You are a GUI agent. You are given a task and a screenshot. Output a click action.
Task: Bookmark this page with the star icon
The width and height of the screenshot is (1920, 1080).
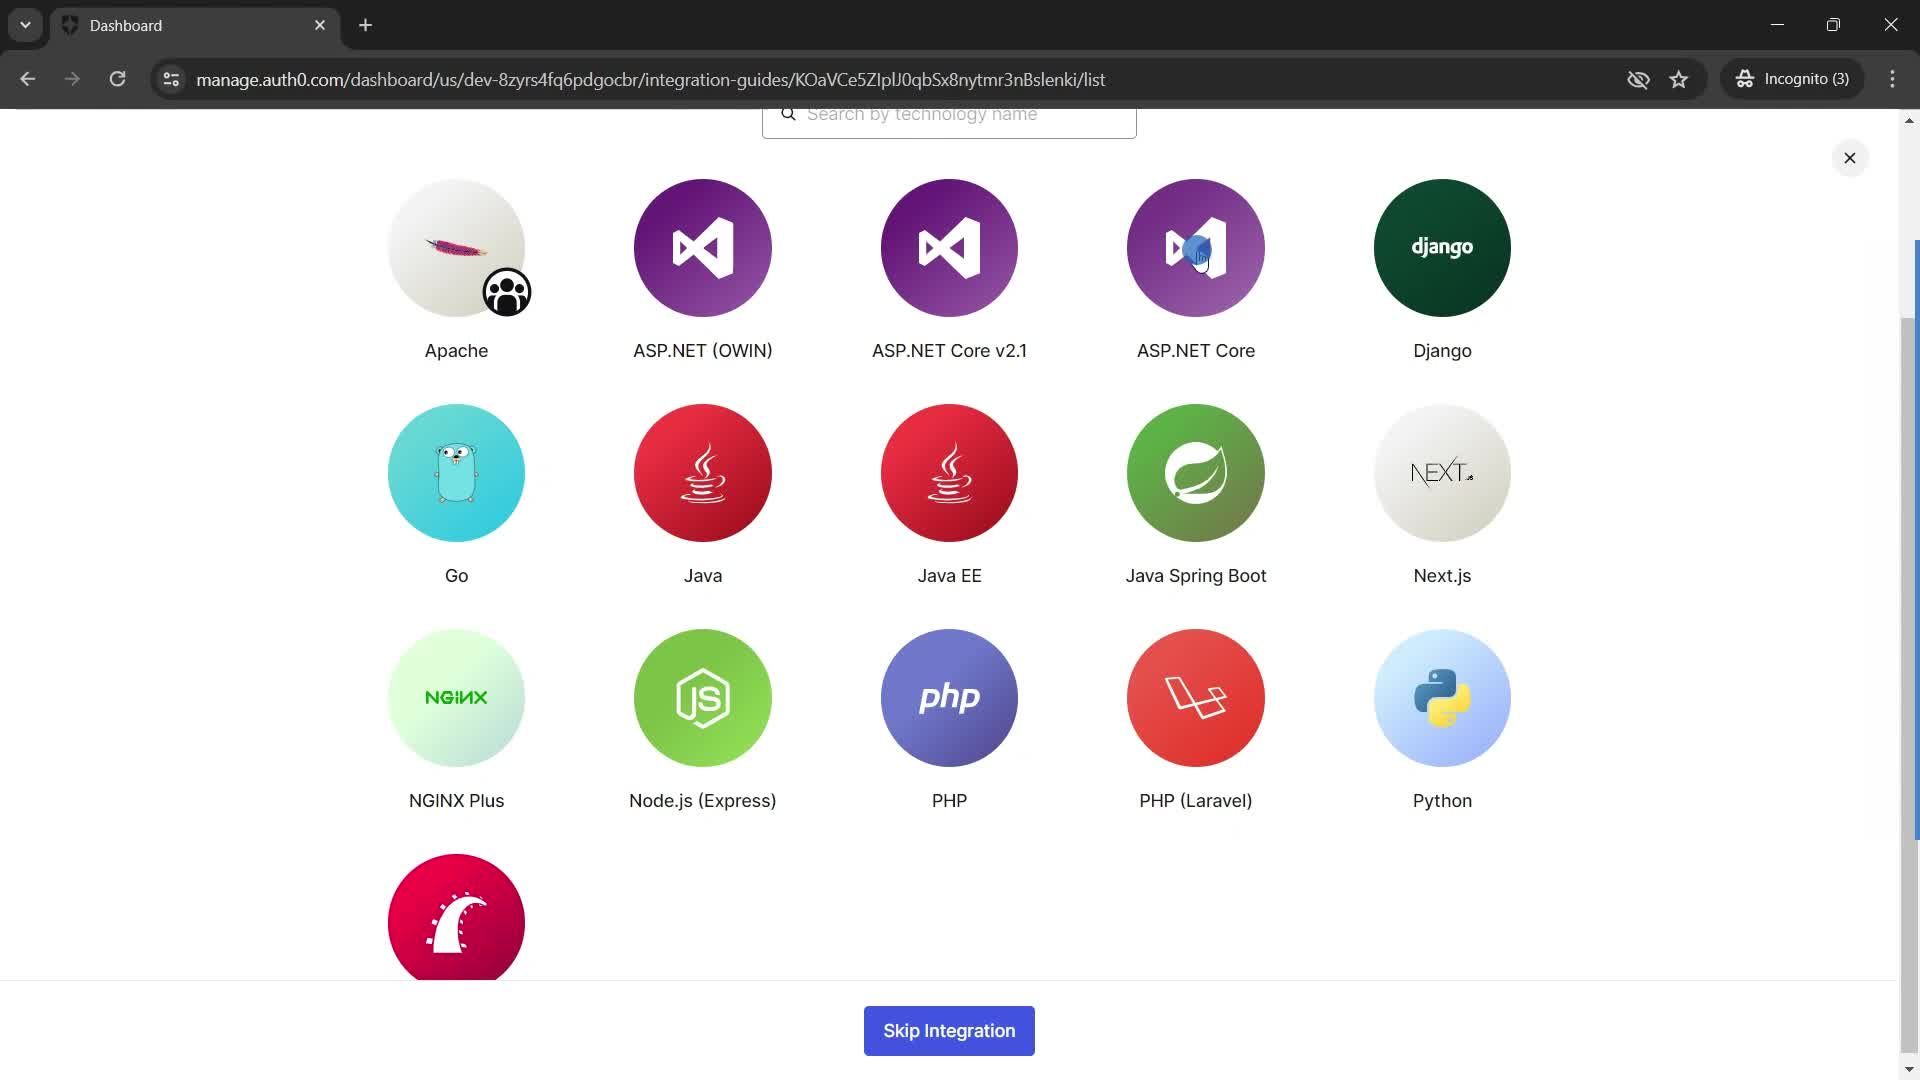[x=1679, y=79]
